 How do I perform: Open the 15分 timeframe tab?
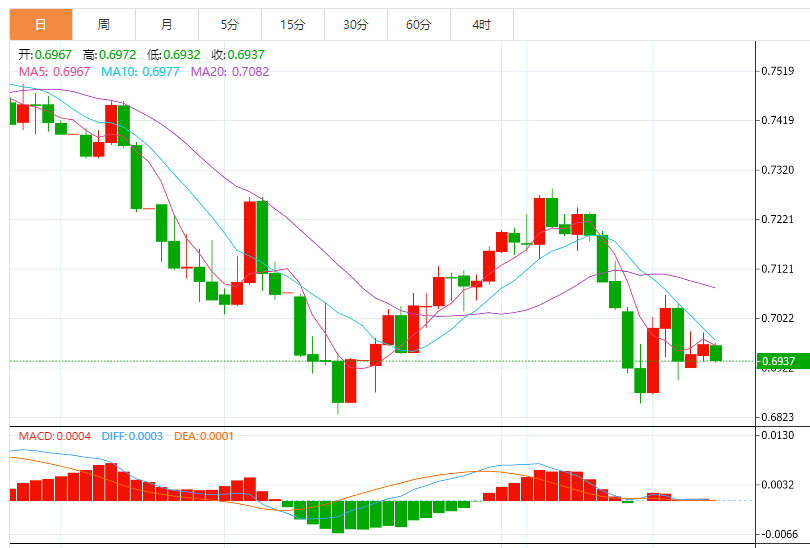point(293,24)
